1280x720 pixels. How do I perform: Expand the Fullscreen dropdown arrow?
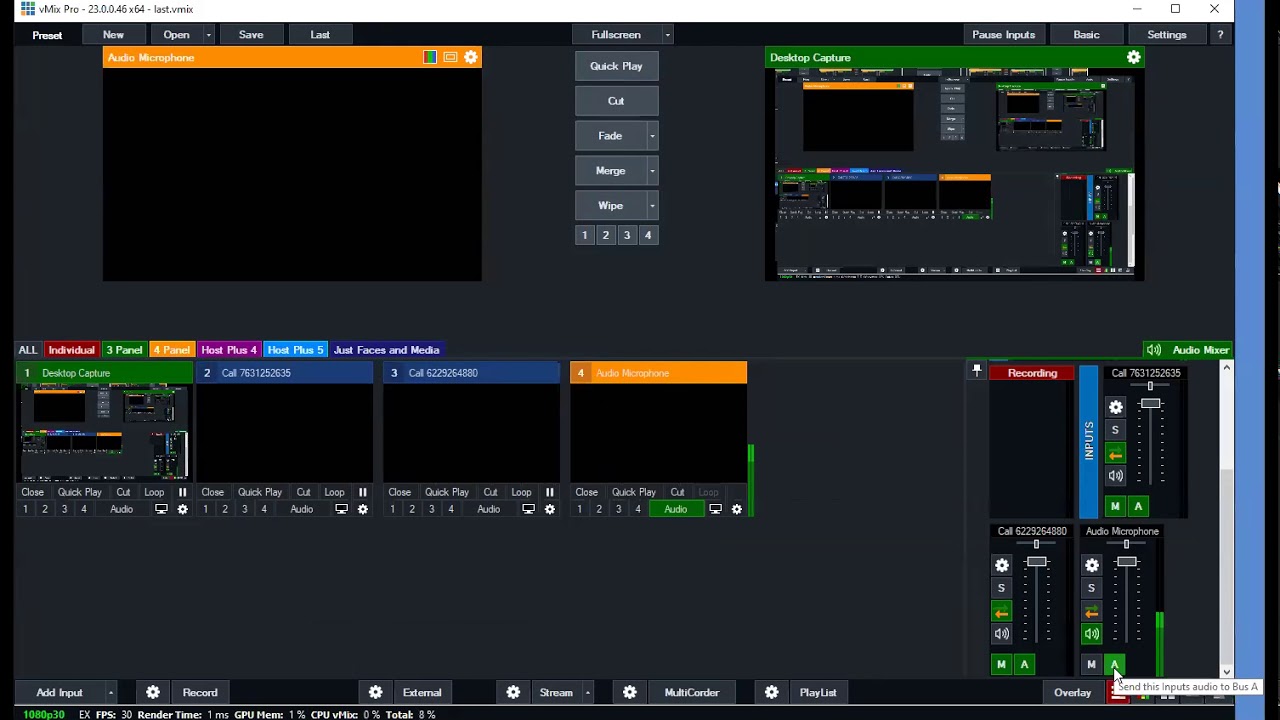pyautogui.click(x=667, y=35)
